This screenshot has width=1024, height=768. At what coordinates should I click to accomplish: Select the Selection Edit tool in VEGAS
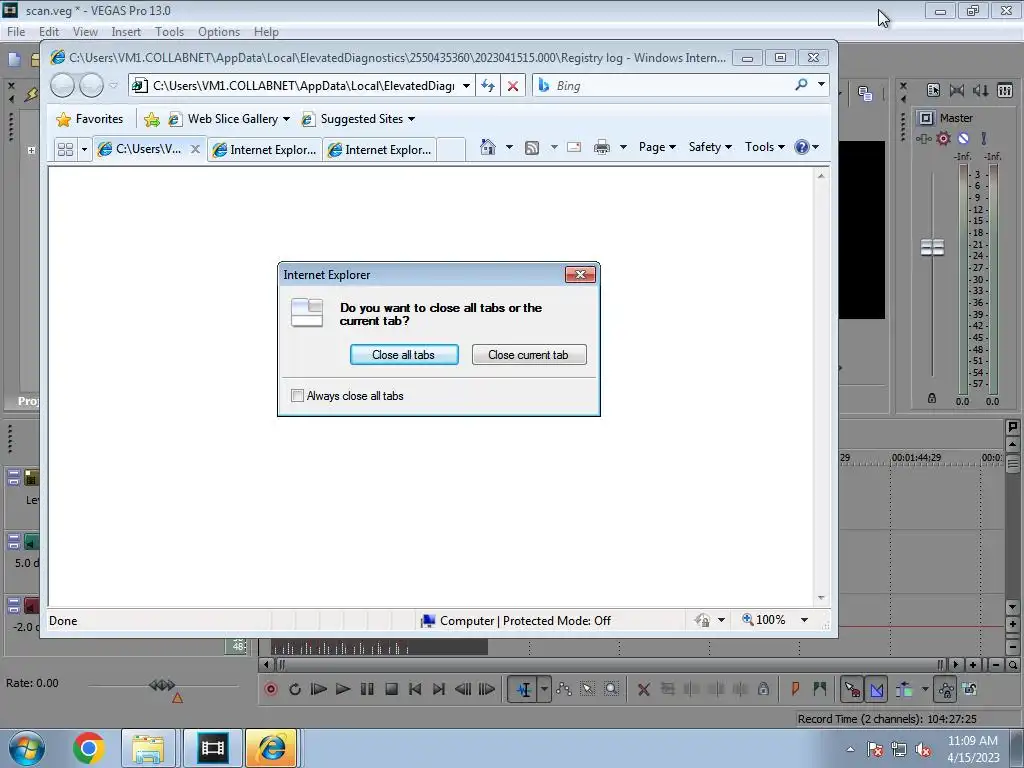coord(588,689)
